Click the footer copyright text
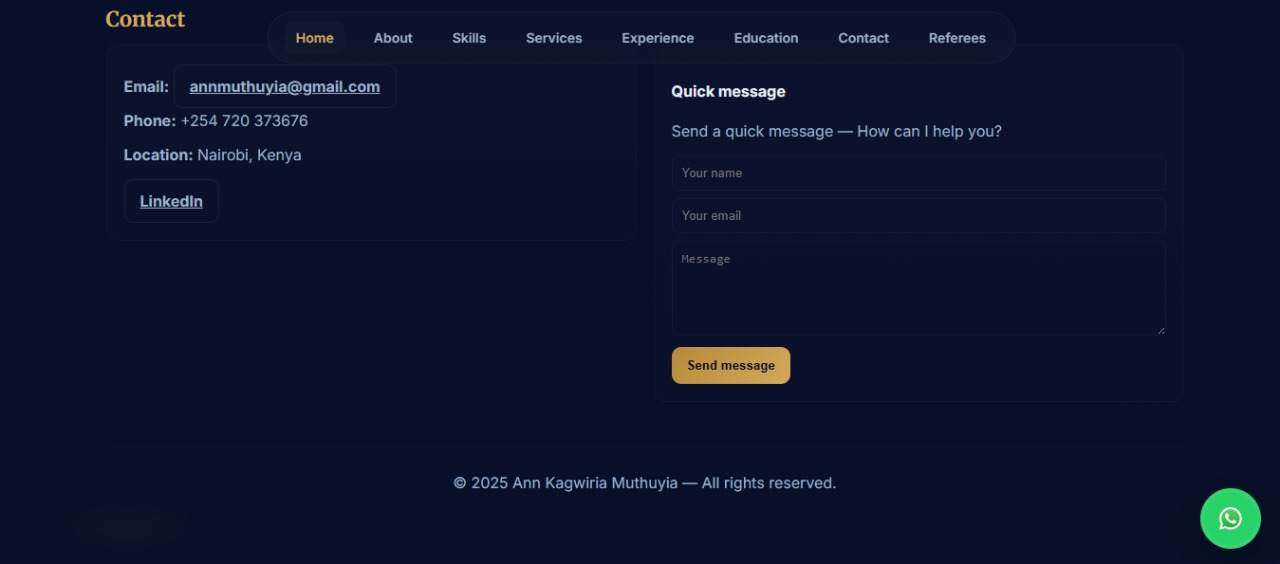 pyautogui.click(x=644, y=483)
